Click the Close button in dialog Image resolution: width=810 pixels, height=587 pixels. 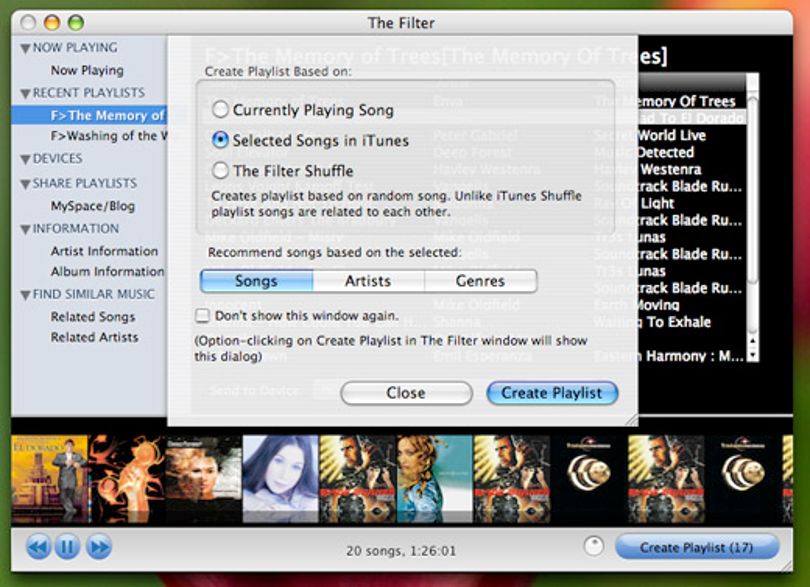(x=406, y=393)
